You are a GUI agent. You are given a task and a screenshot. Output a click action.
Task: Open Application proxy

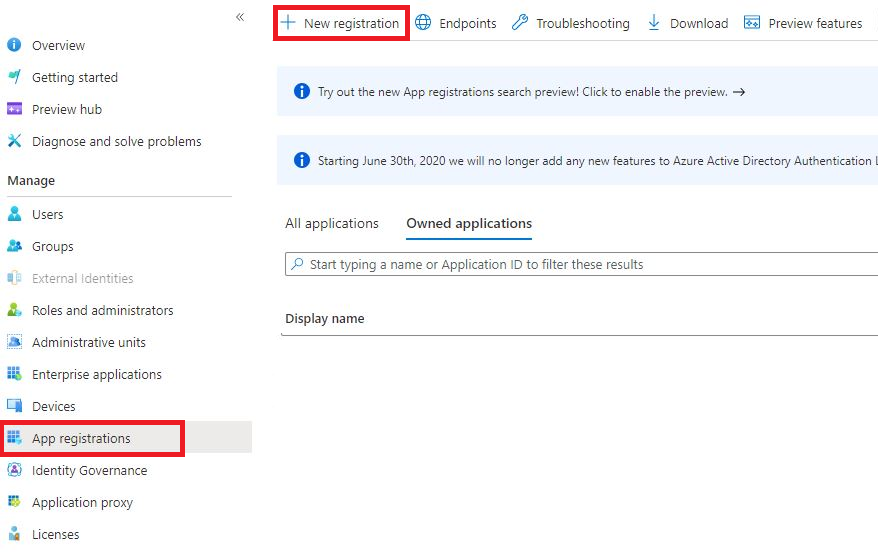click(82, 502)
